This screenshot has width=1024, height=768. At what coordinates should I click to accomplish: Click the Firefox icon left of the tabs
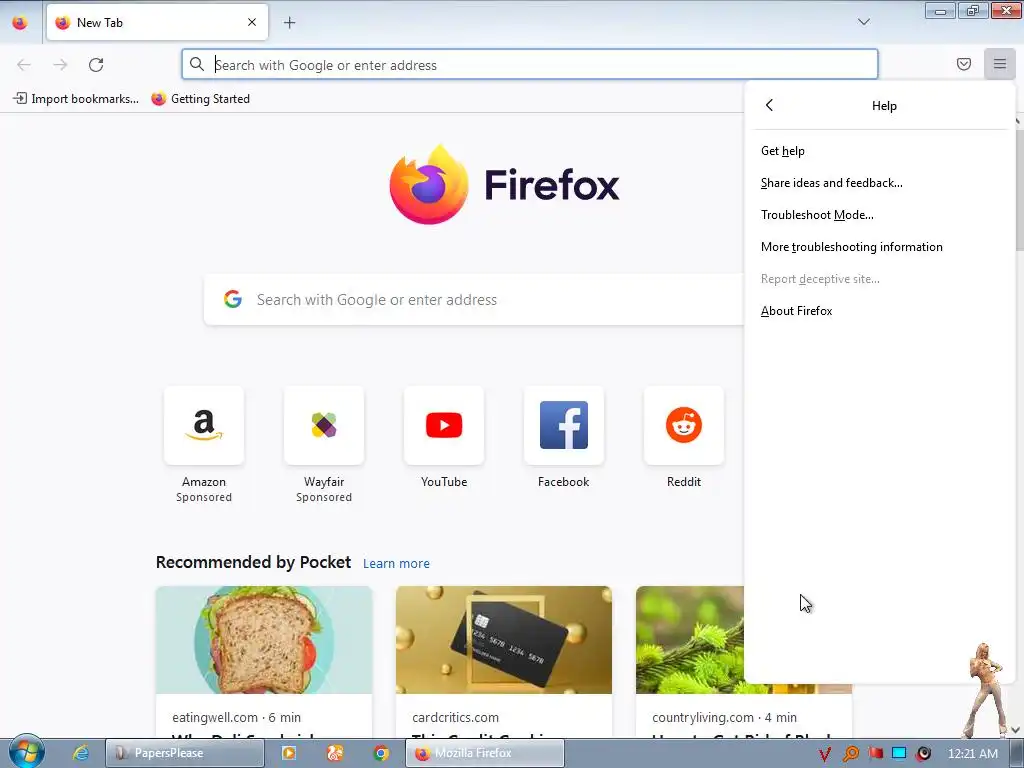[20, 23]
